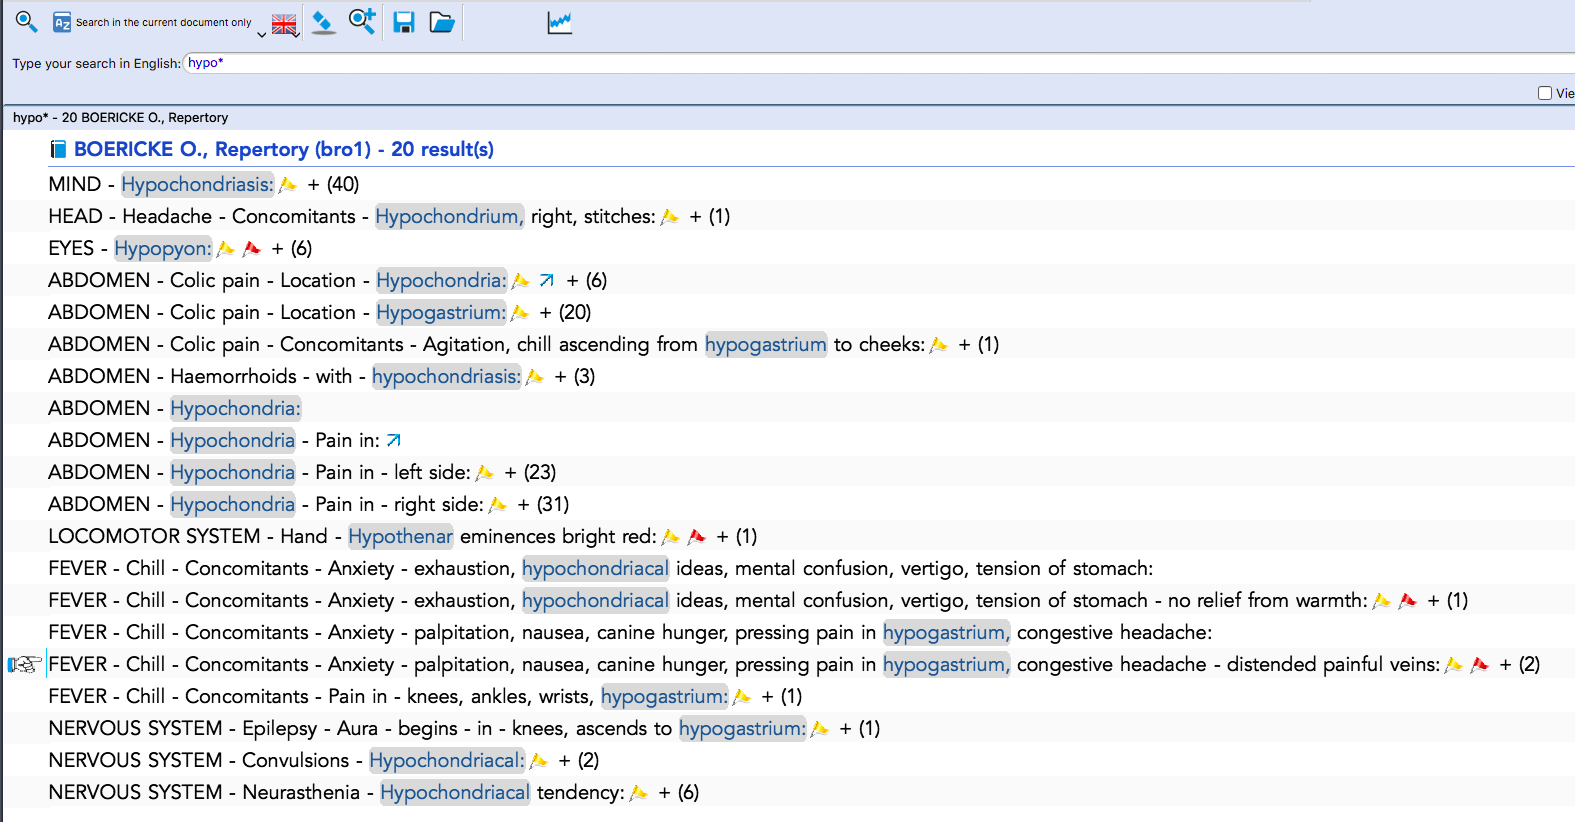
Task: Open the UK flag language dropdown
Action: point(285,25)
